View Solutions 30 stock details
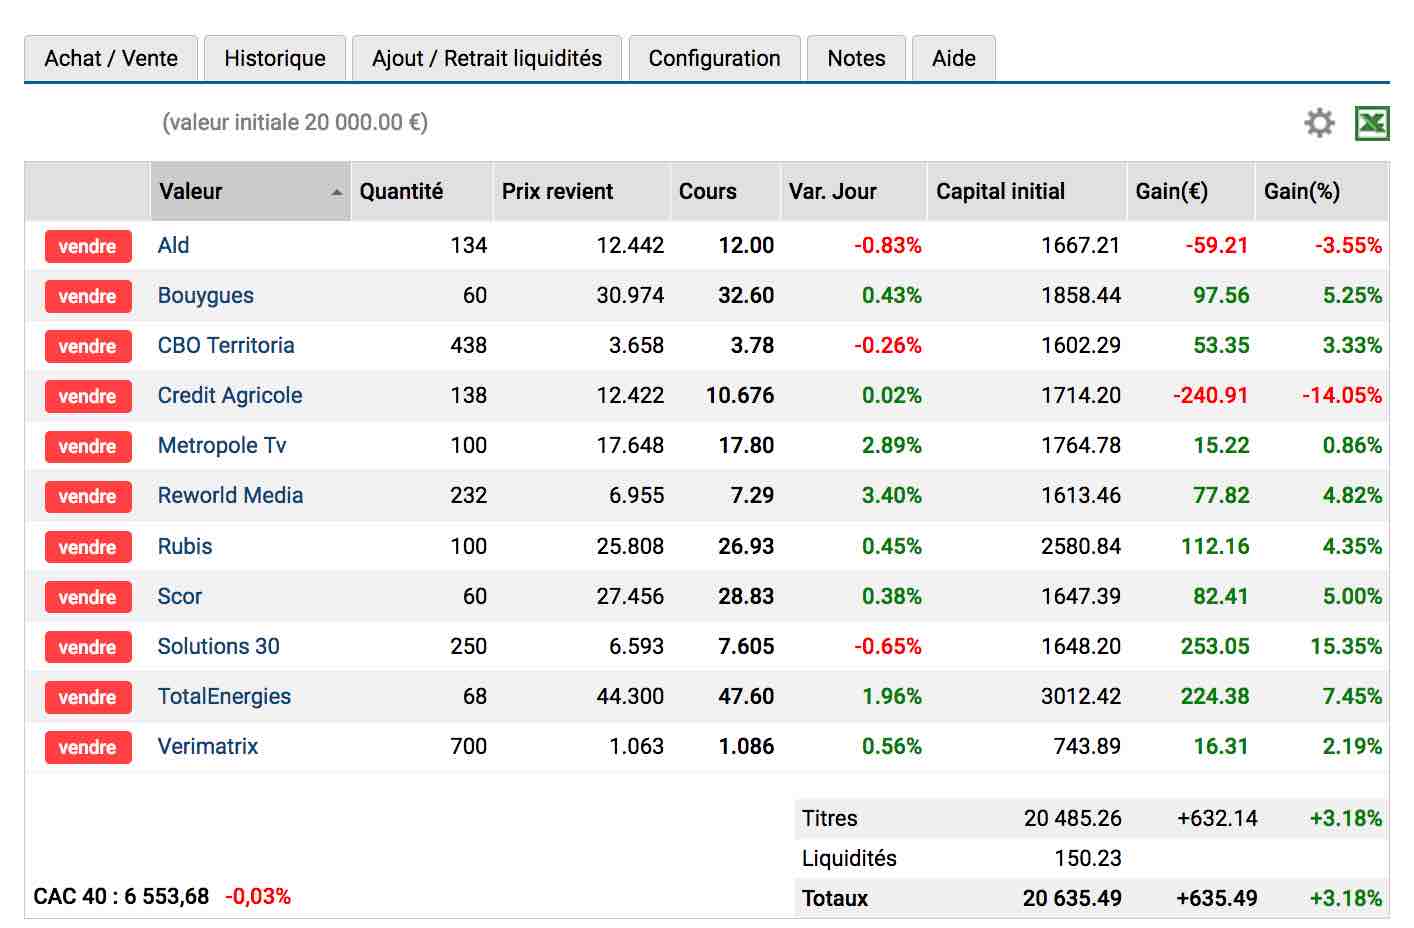 point(219,646)
